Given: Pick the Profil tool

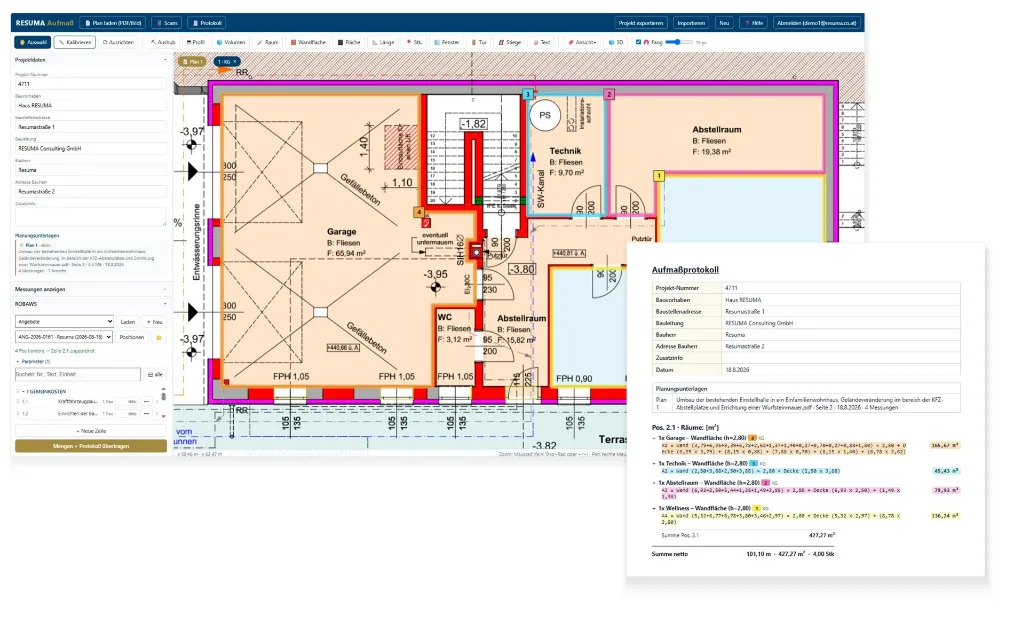Looking at the screenshot, I should [196, 42].
